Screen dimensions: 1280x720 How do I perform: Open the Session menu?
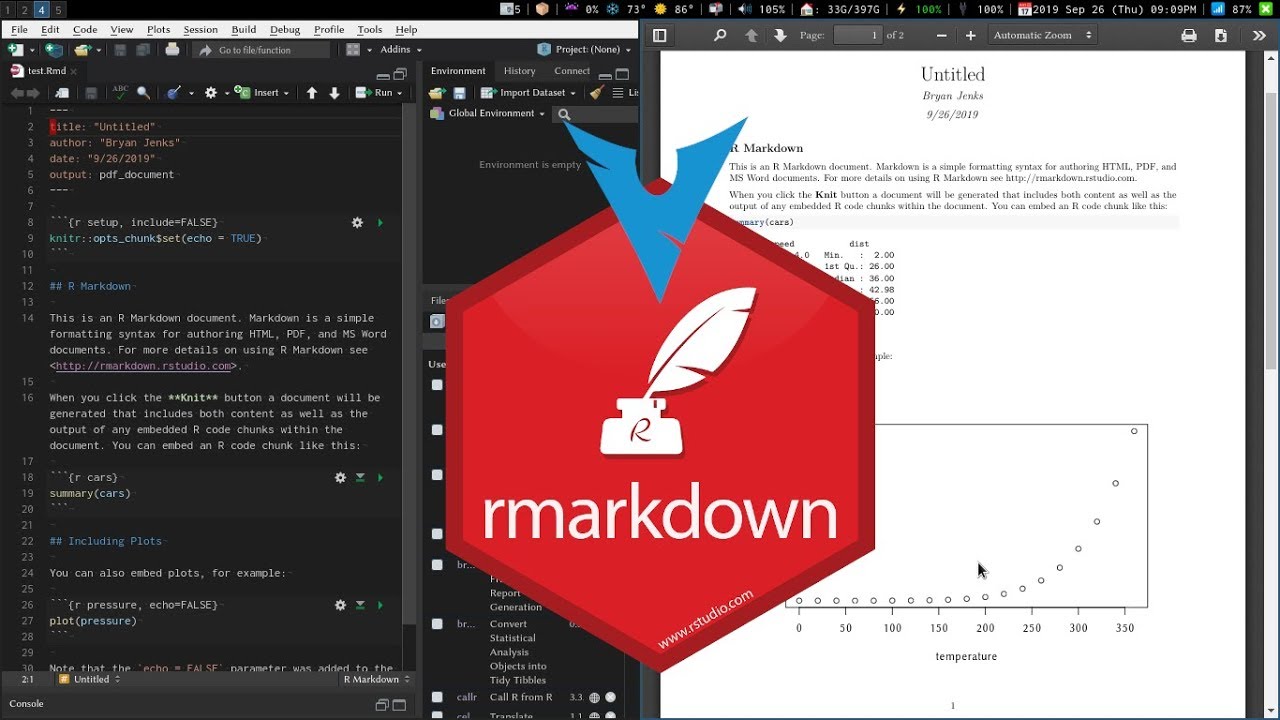point(200,30)
